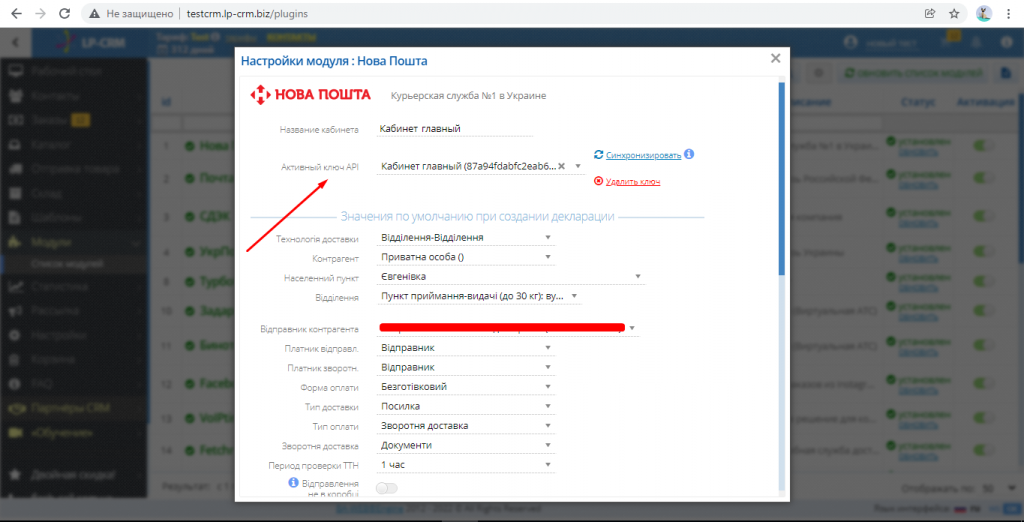1024x522 pixels.
Task: Click the Нова Пошта logo in the dialog
Action: pos(311,95)
